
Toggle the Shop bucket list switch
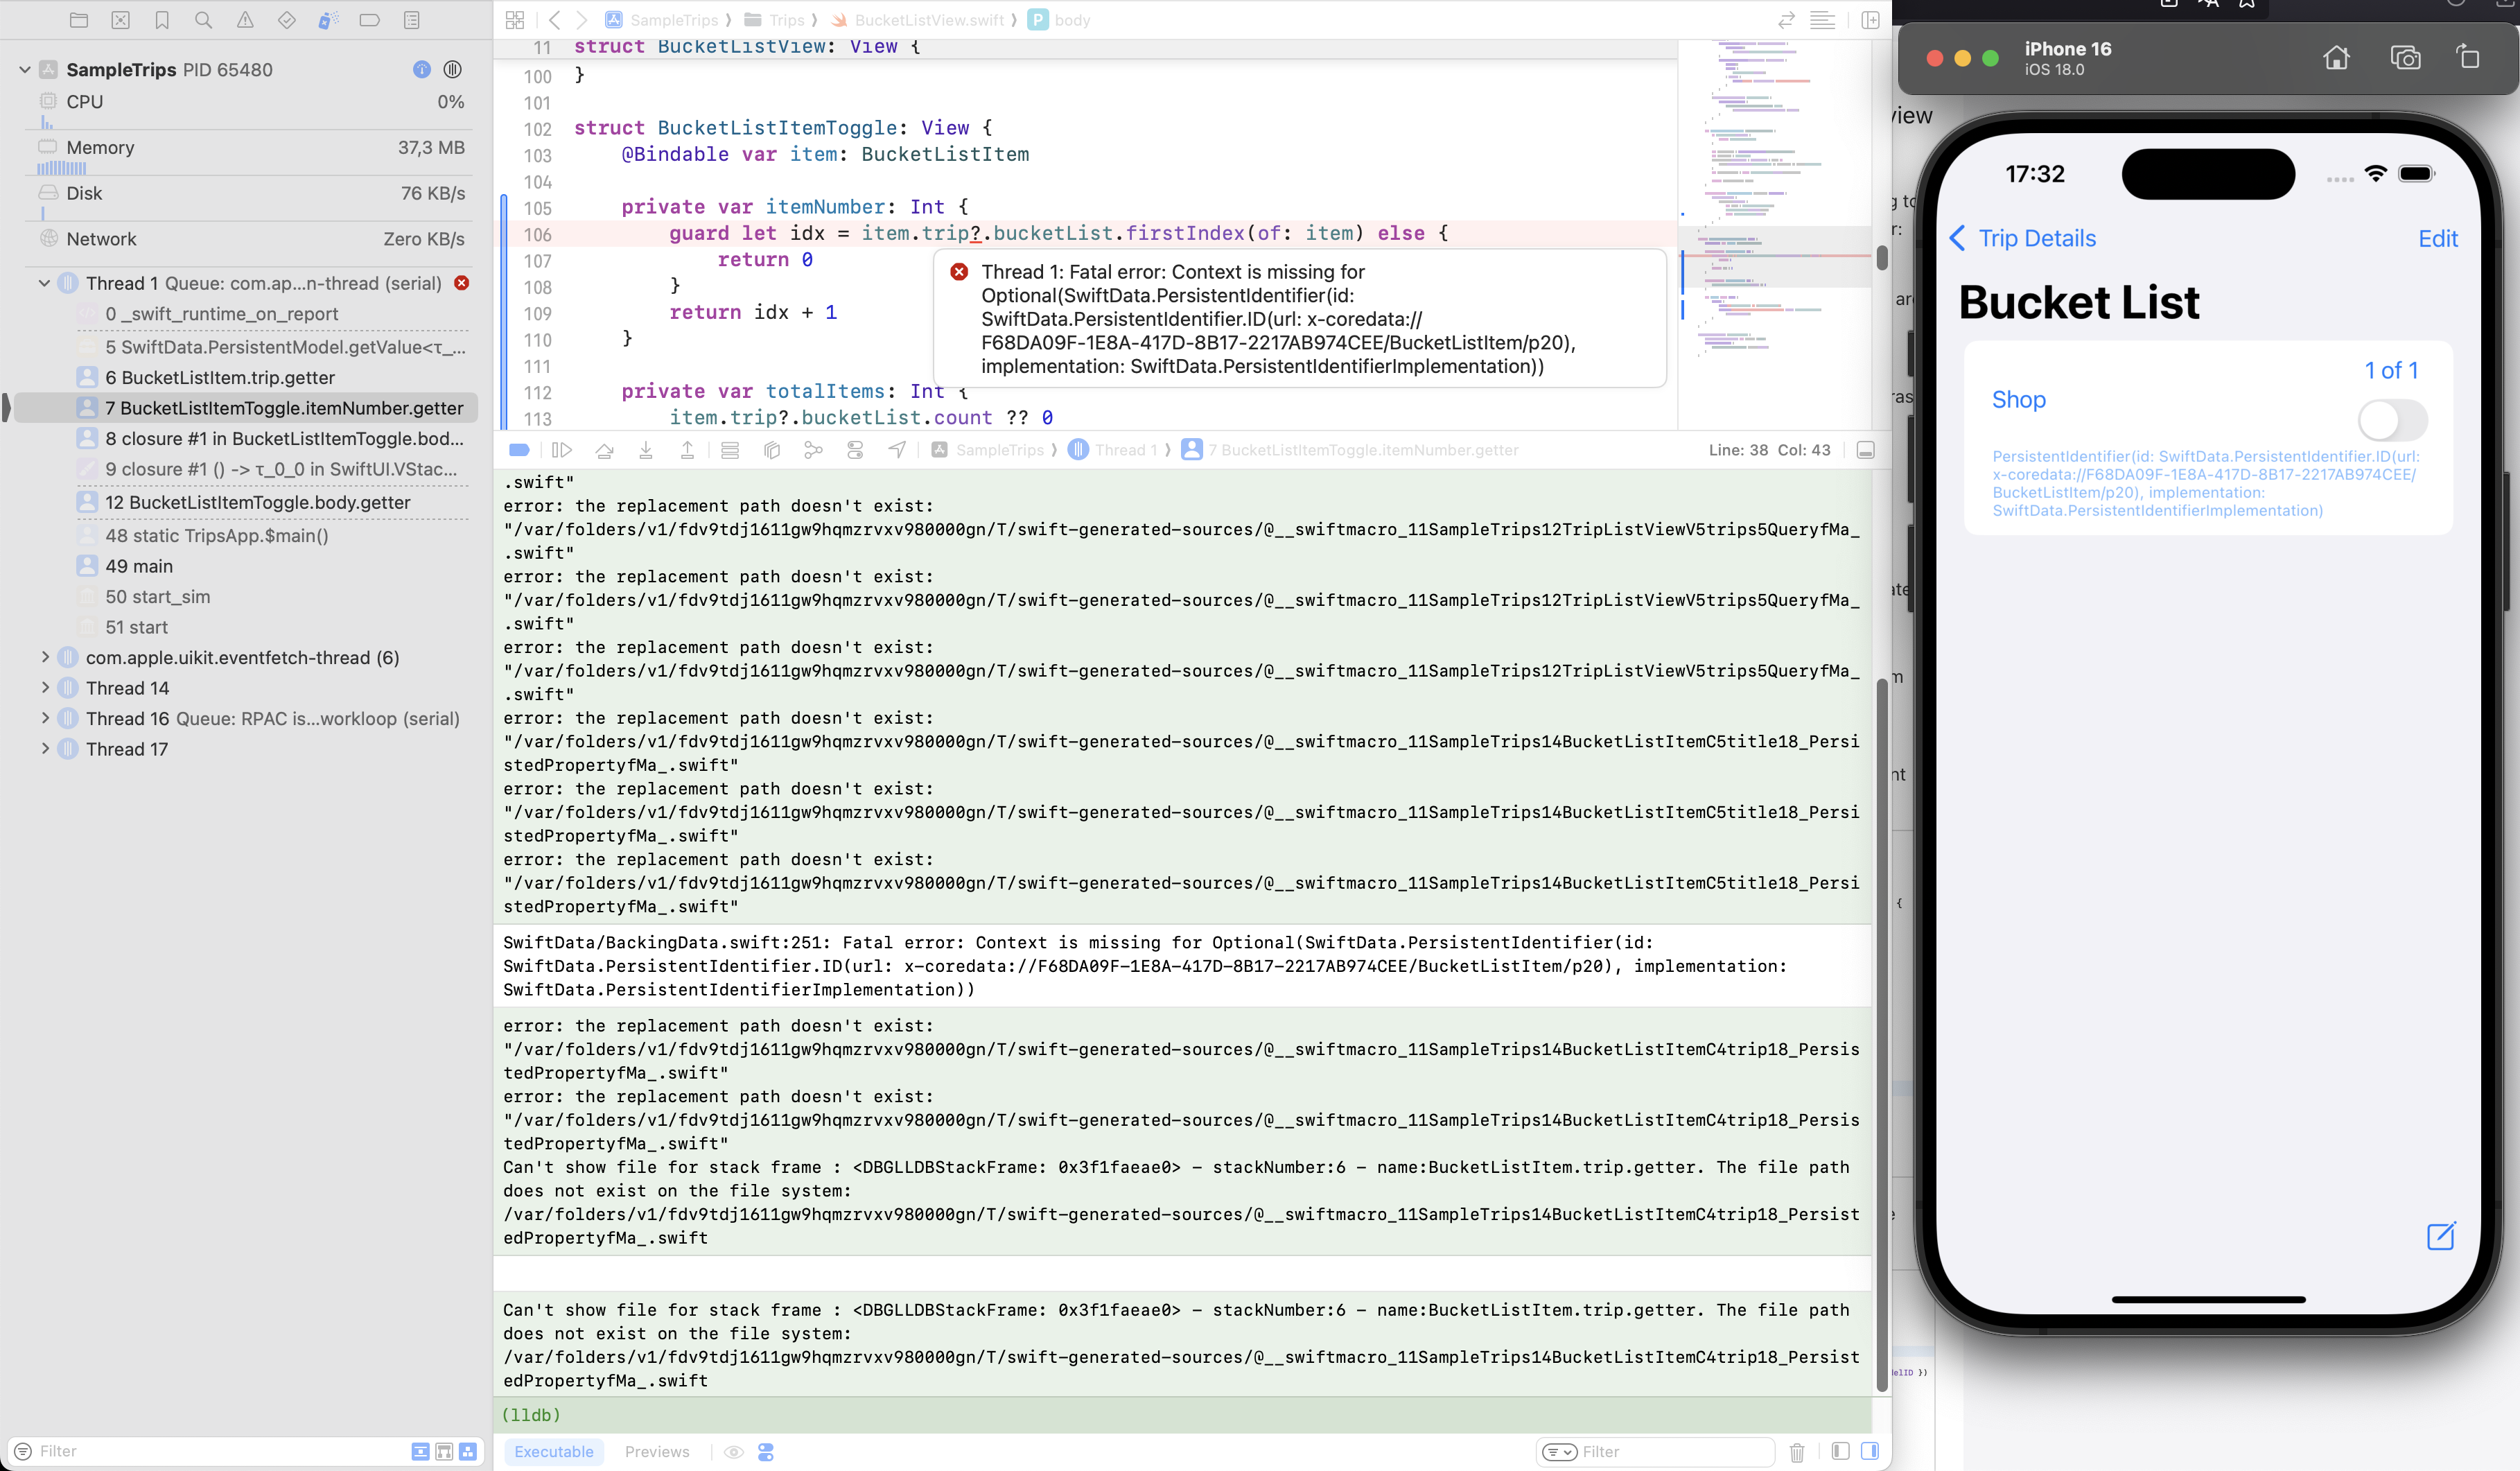point(2392,420)
